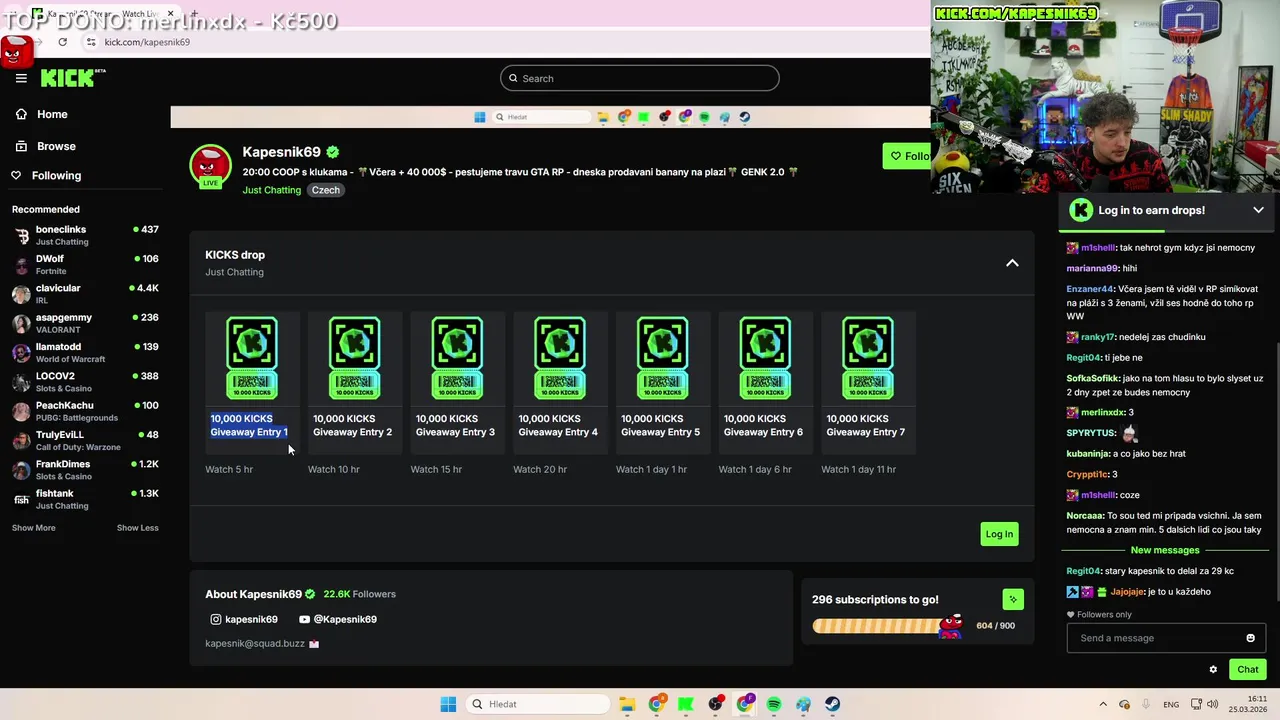Screen dimensions: 1280x720
Task: Open @Kapesnik69 YouTube link
Action: tap(337, 619)
